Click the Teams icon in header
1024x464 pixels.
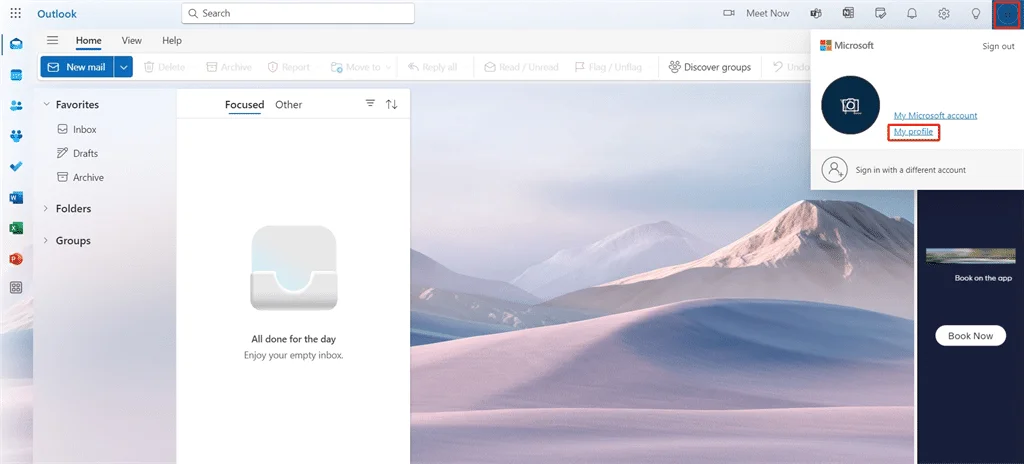tap(816, 13)
